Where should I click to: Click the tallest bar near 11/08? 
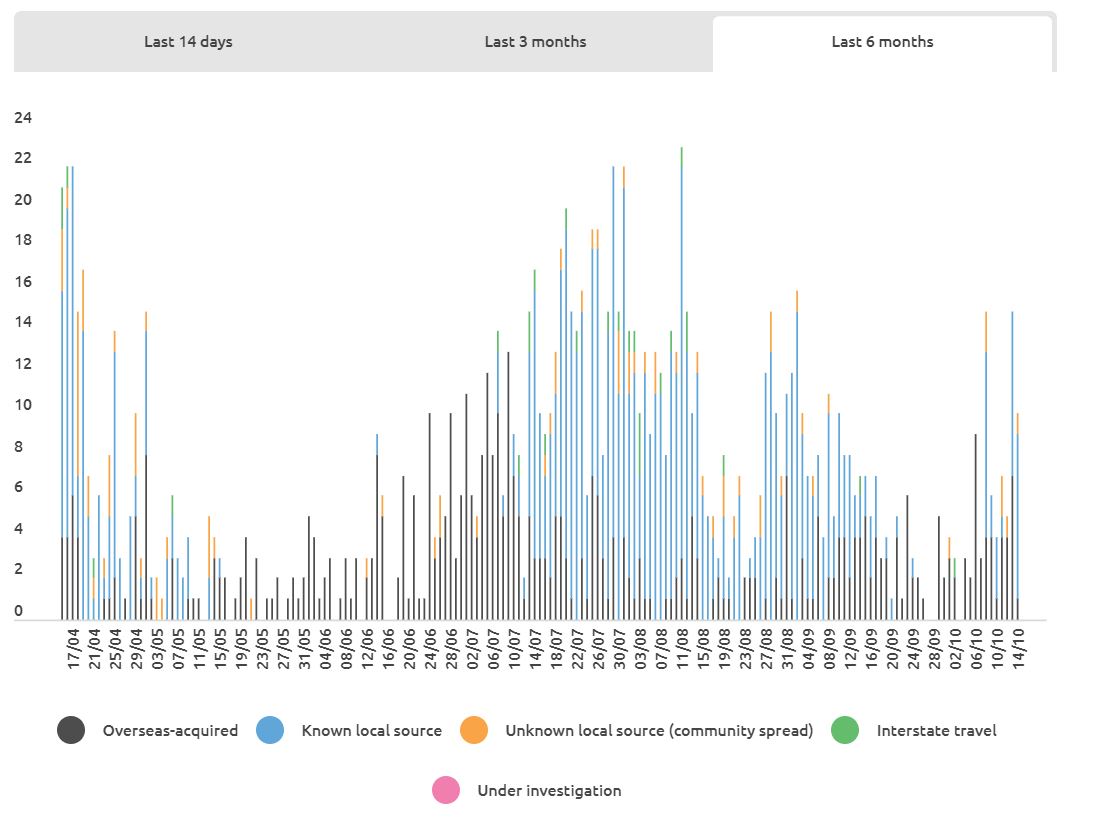click(x=682, y=380)
